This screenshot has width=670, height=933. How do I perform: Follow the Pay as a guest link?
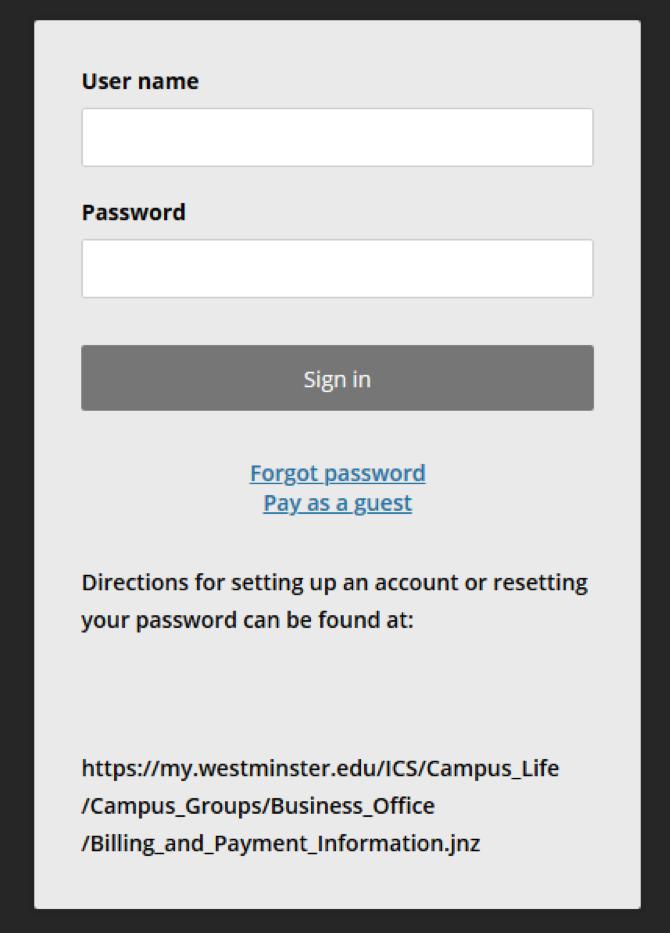337,503
